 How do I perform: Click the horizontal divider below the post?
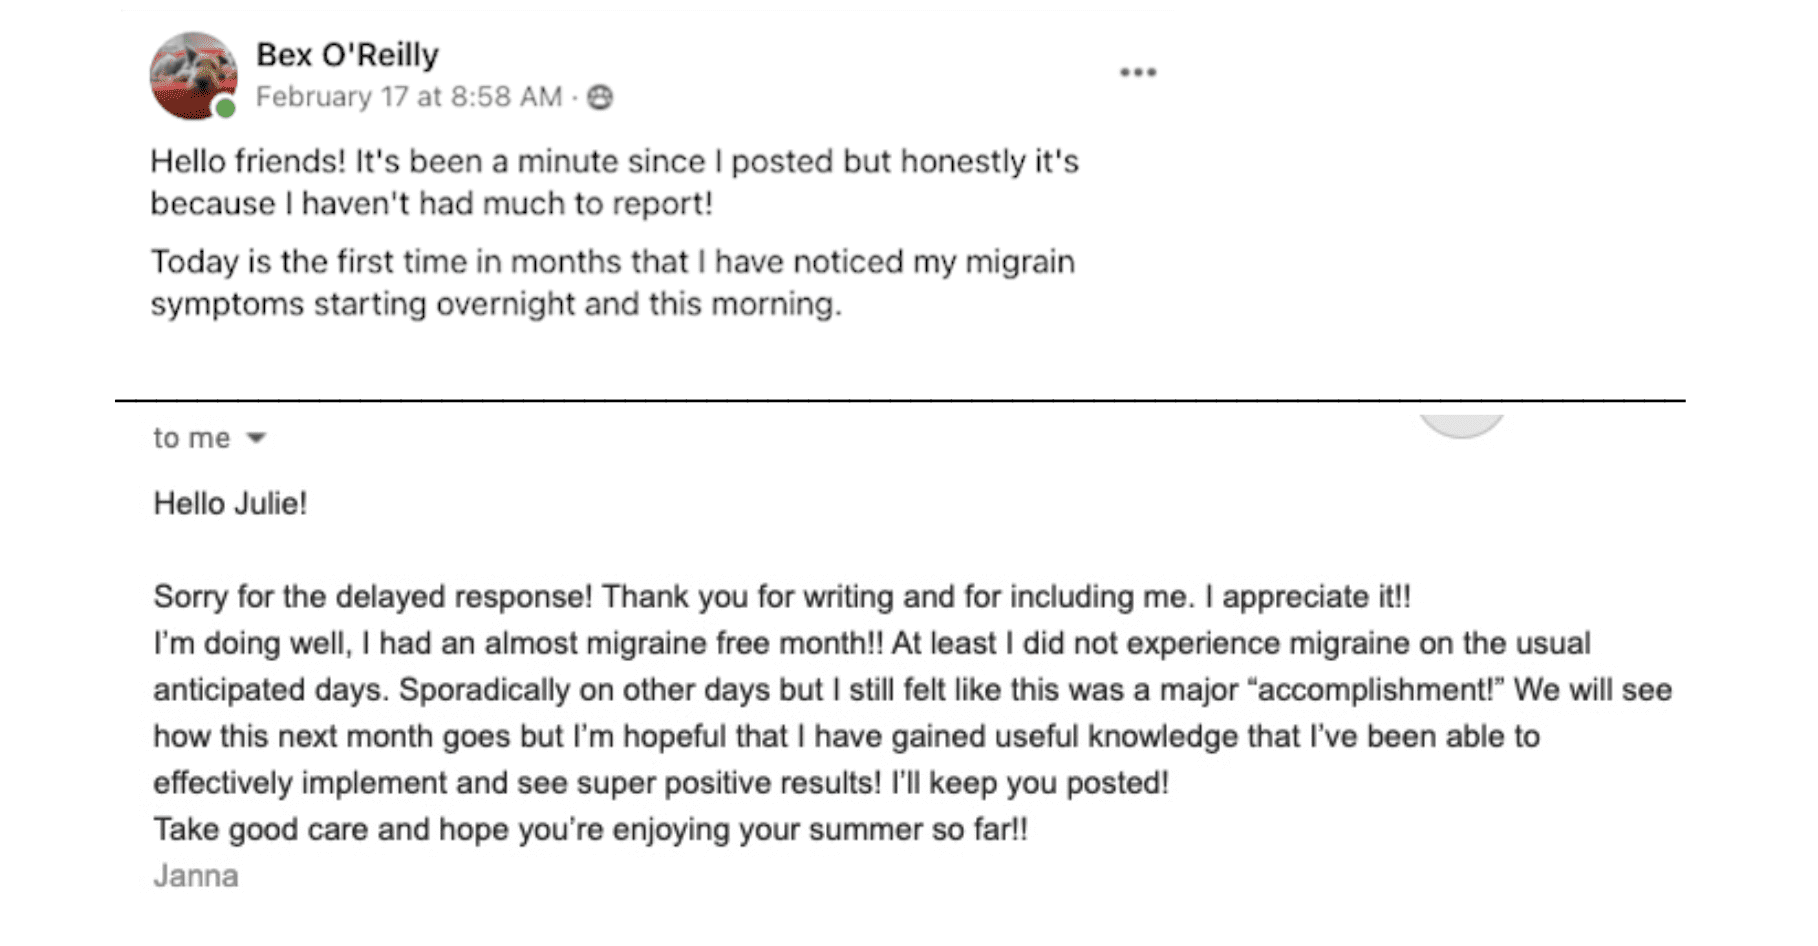[x=900, y=401]
